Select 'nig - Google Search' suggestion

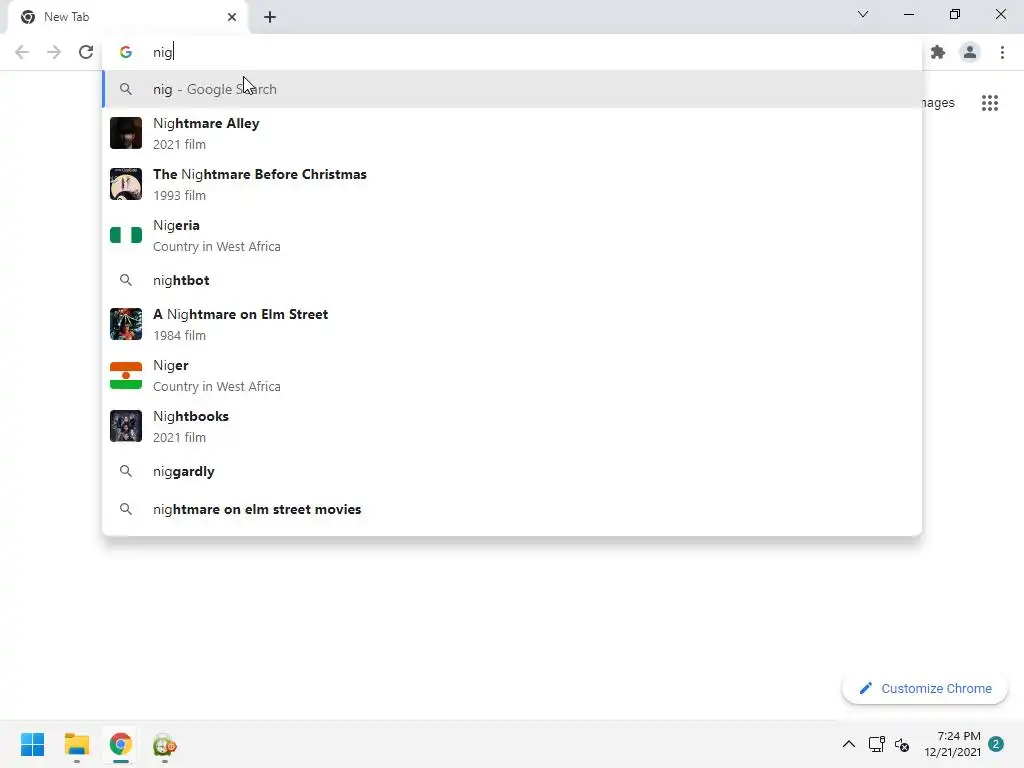tap(512, 89)
